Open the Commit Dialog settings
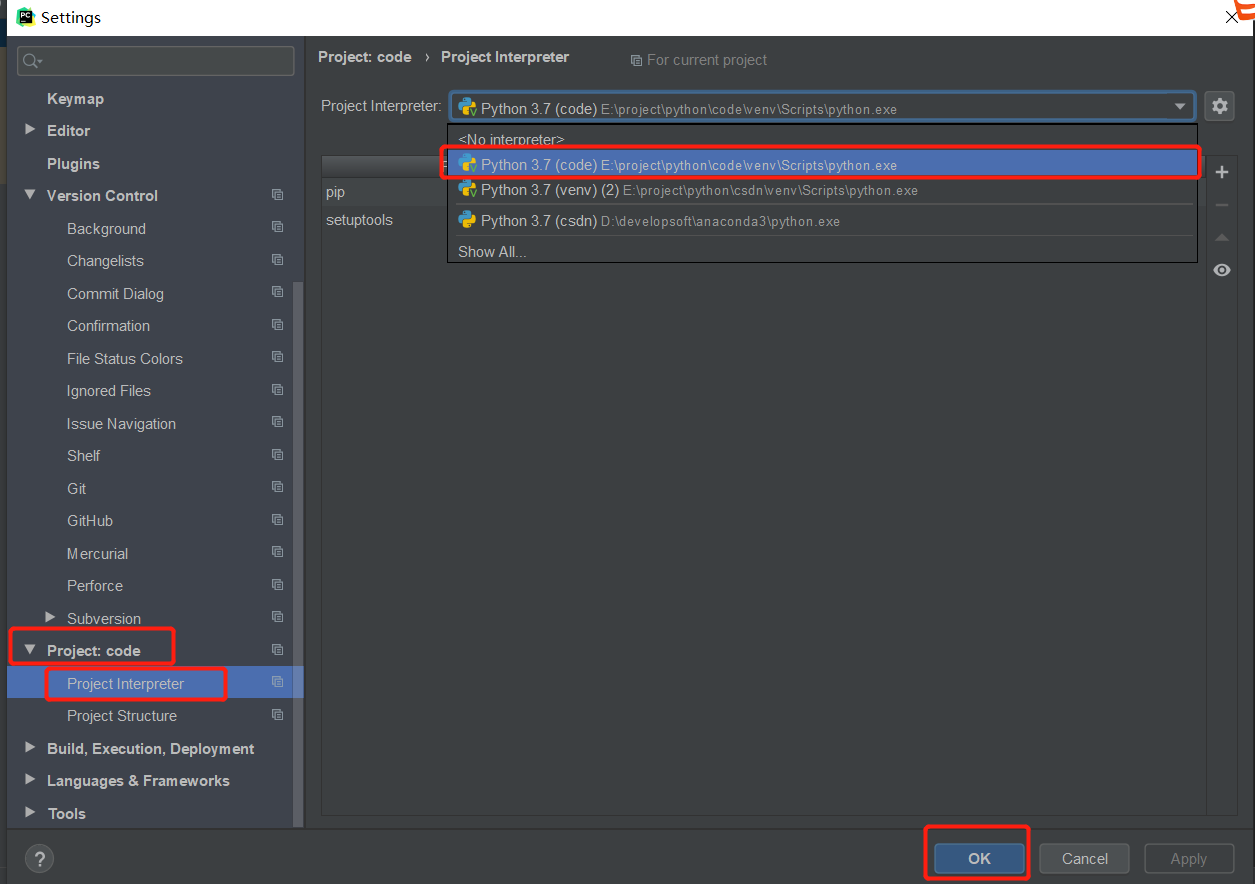The height and width of the screenshot is (884, 1255). 115,294
